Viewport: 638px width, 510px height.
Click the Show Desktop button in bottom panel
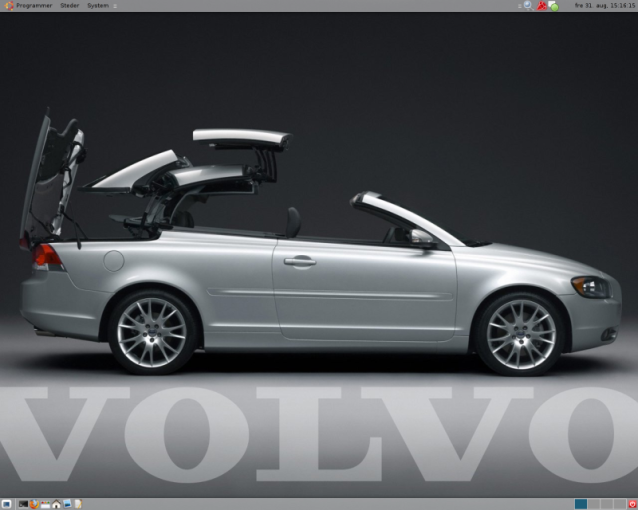tap(6, 504)
